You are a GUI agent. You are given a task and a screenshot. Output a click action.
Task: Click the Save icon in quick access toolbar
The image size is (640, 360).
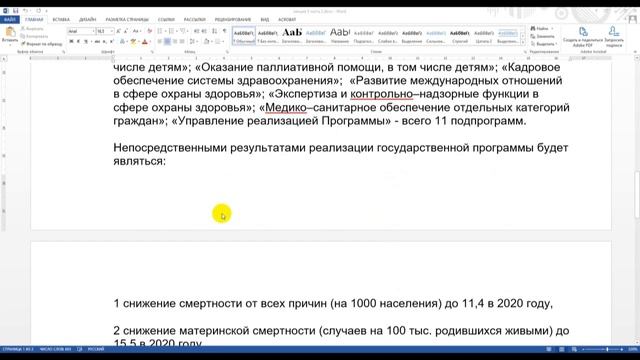pos(16,11)
